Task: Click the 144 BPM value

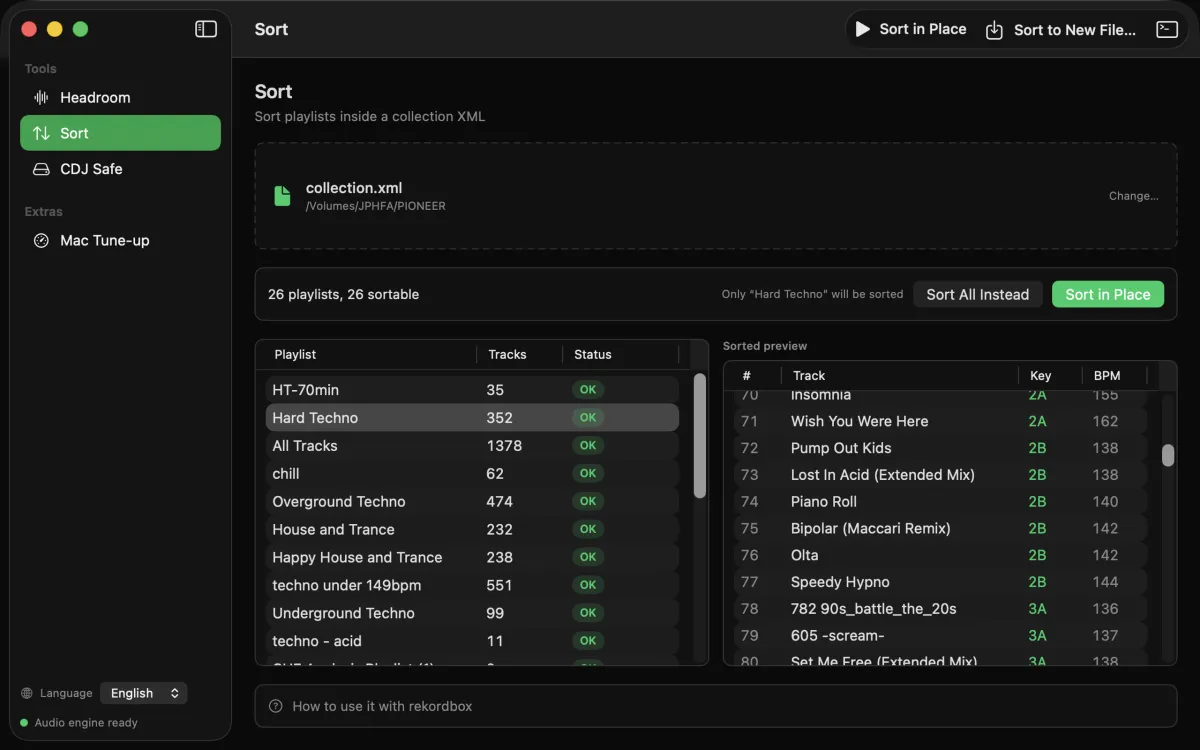Action: tap(1105, 582)
